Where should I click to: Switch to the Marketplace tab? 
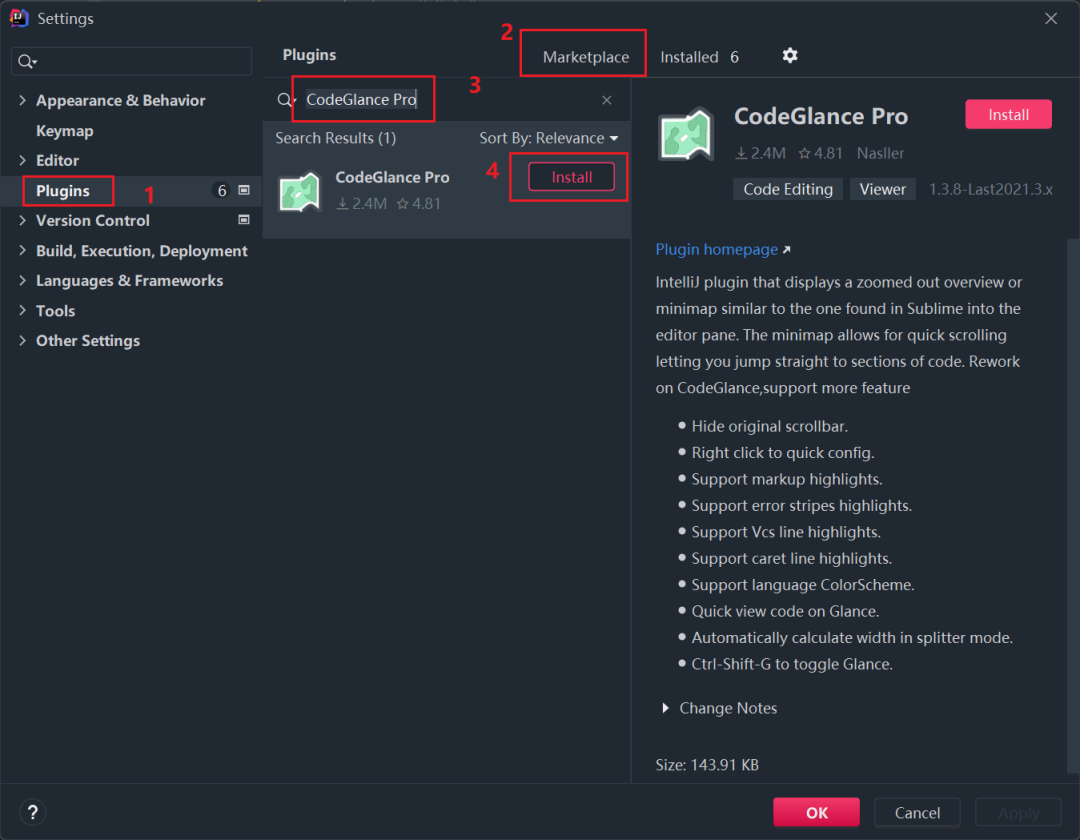pyautogui.click(x=585, y=57)
